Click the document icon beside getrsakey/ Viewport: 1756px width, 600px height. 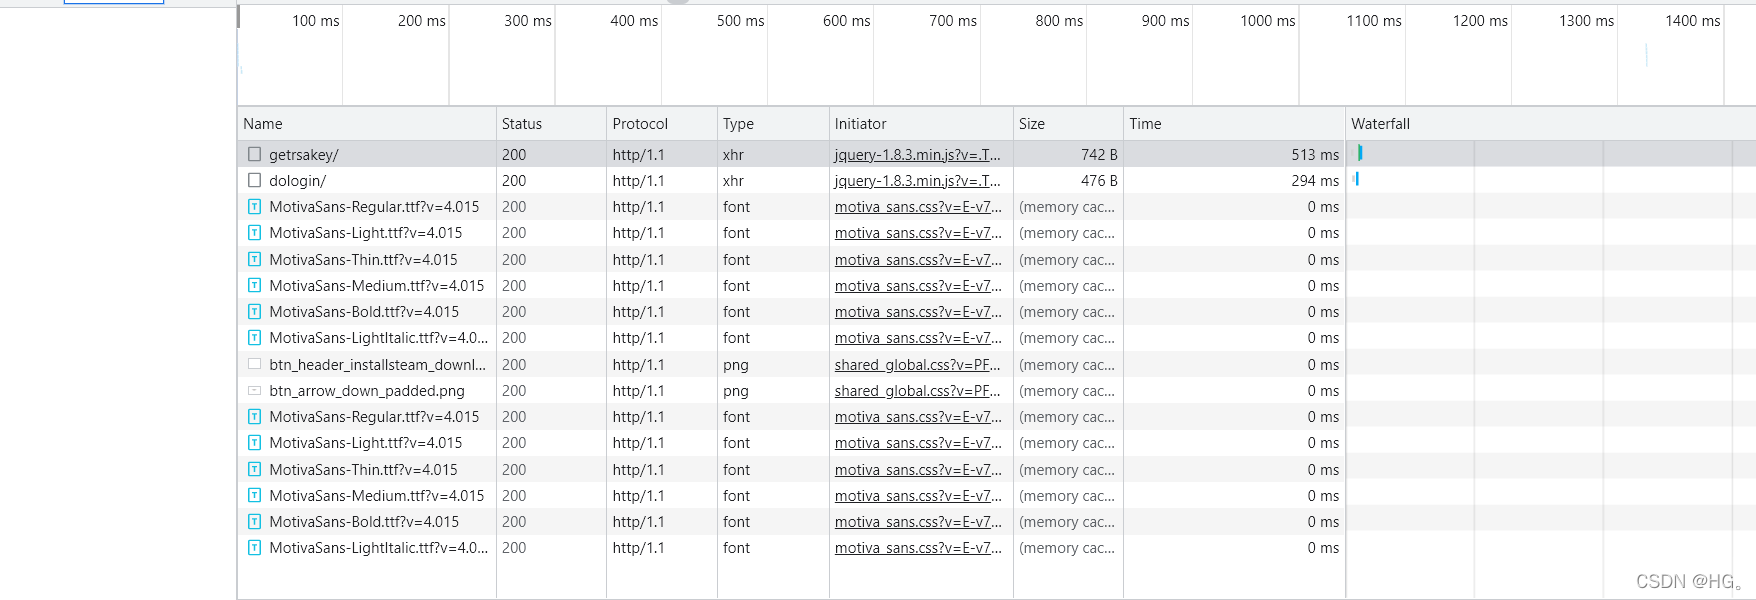coord(254,154)
